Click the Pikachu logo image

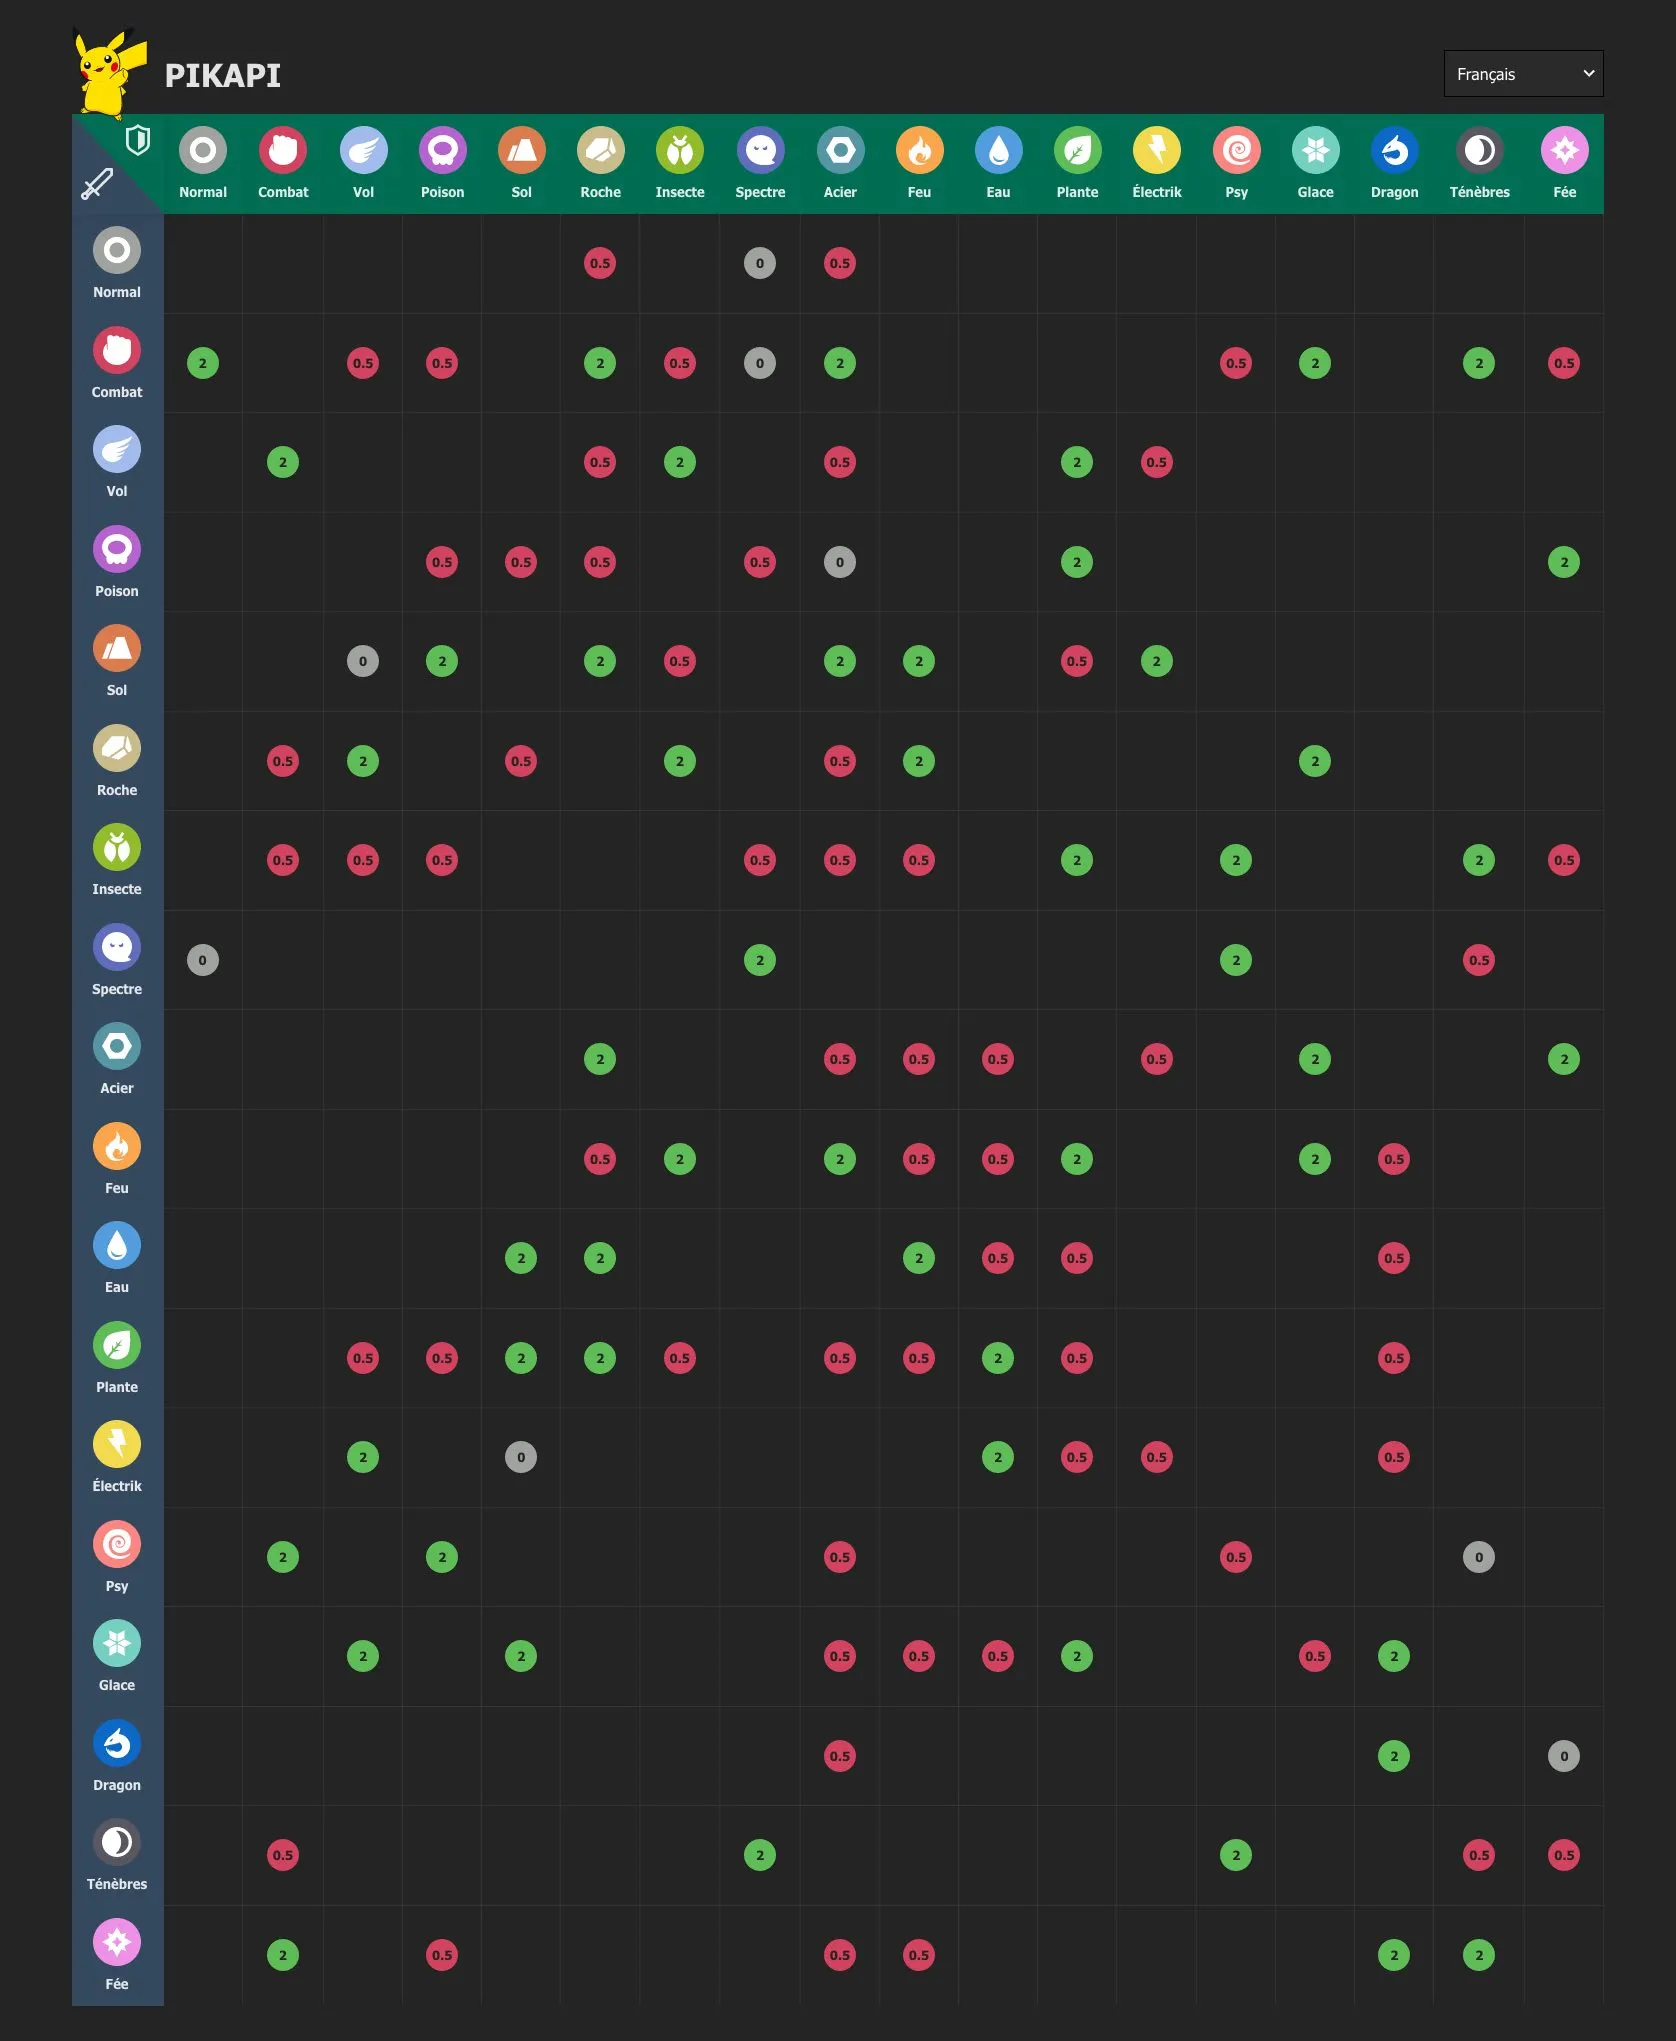(x=111, y=74)
